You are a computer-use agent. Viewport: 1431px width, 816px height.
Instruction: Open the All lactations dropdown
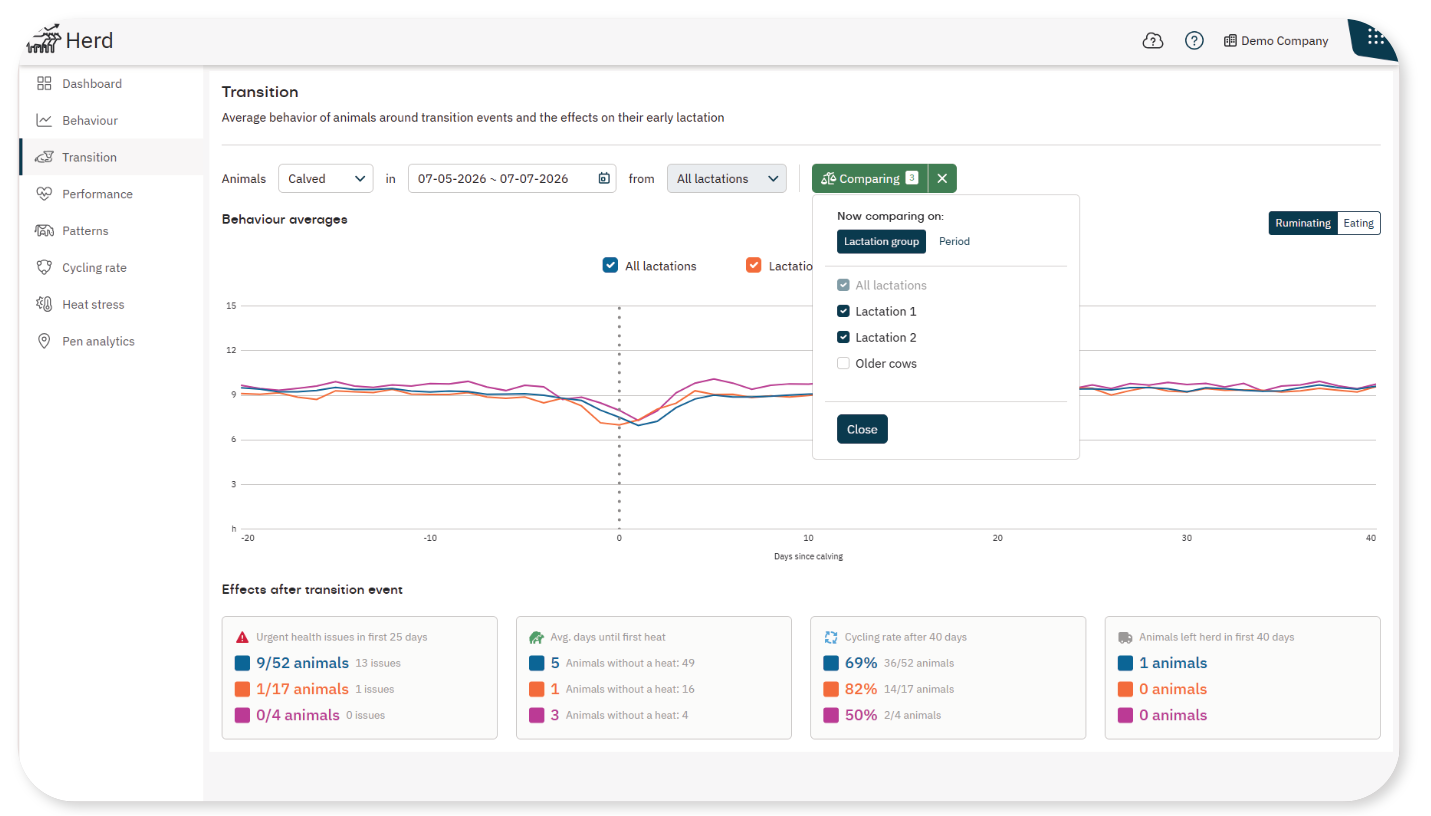tap(727, 179)
